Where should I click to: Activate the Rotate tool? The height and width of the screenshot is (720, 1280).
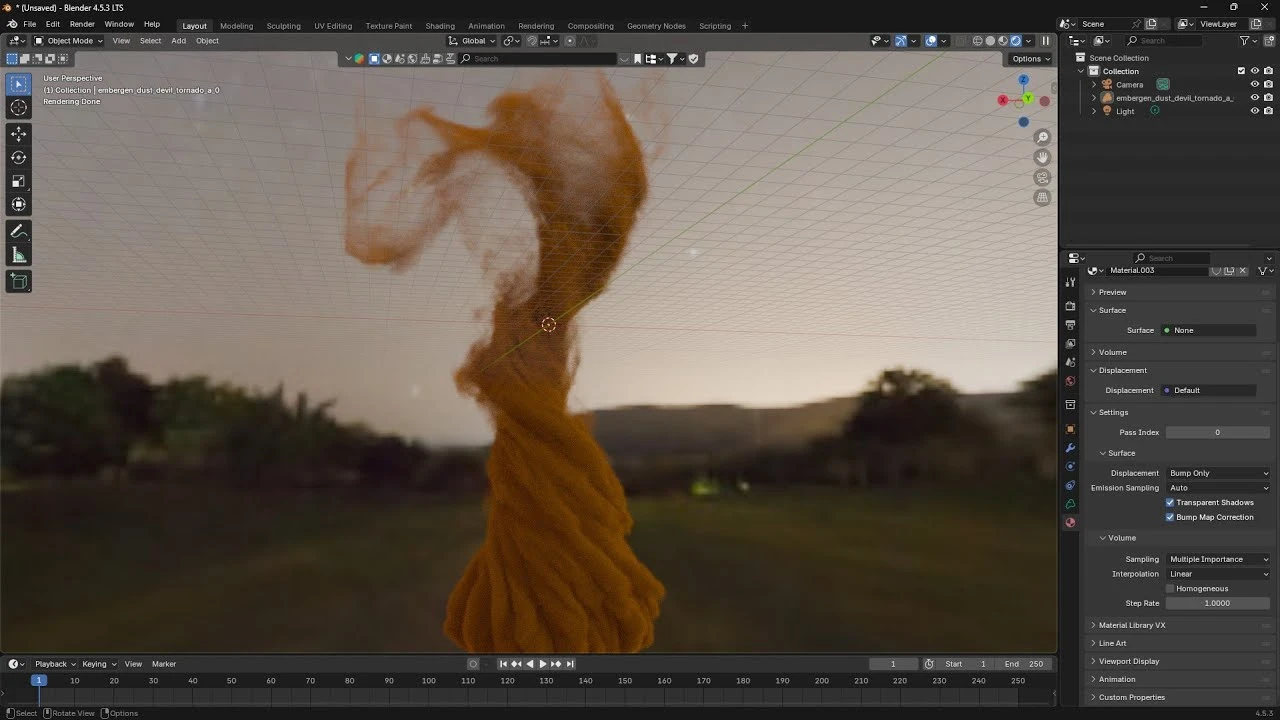pyautogui.click(x=19, y=157)
